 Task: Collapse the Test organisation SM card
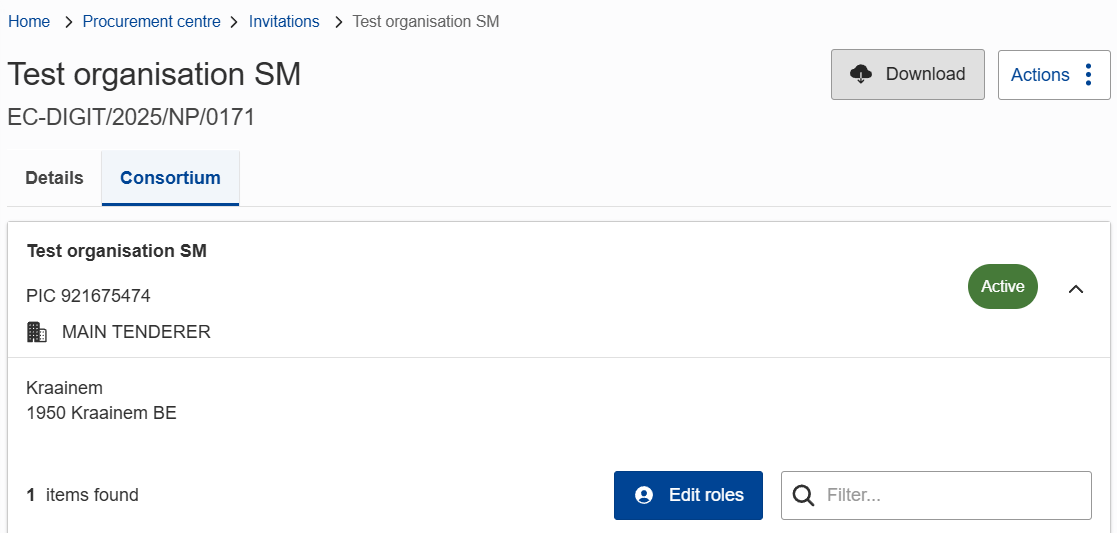point(1076,289)
